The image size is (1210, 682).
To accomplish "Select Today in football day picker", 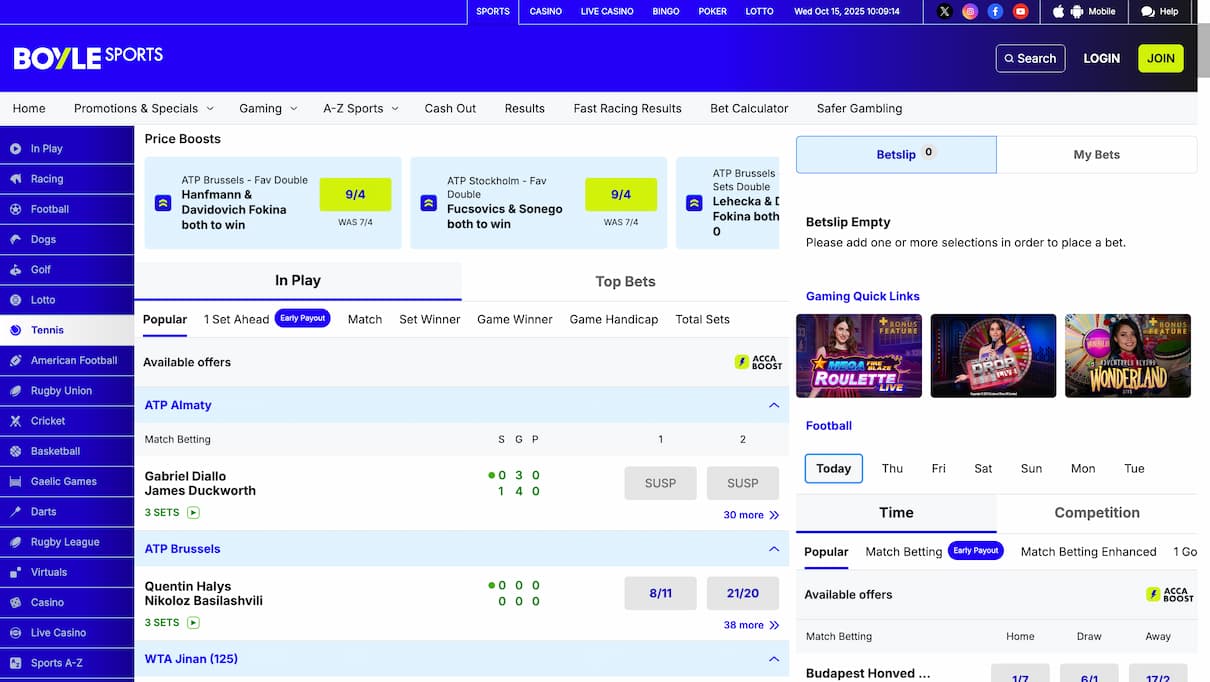I will (x=834, y=468).
